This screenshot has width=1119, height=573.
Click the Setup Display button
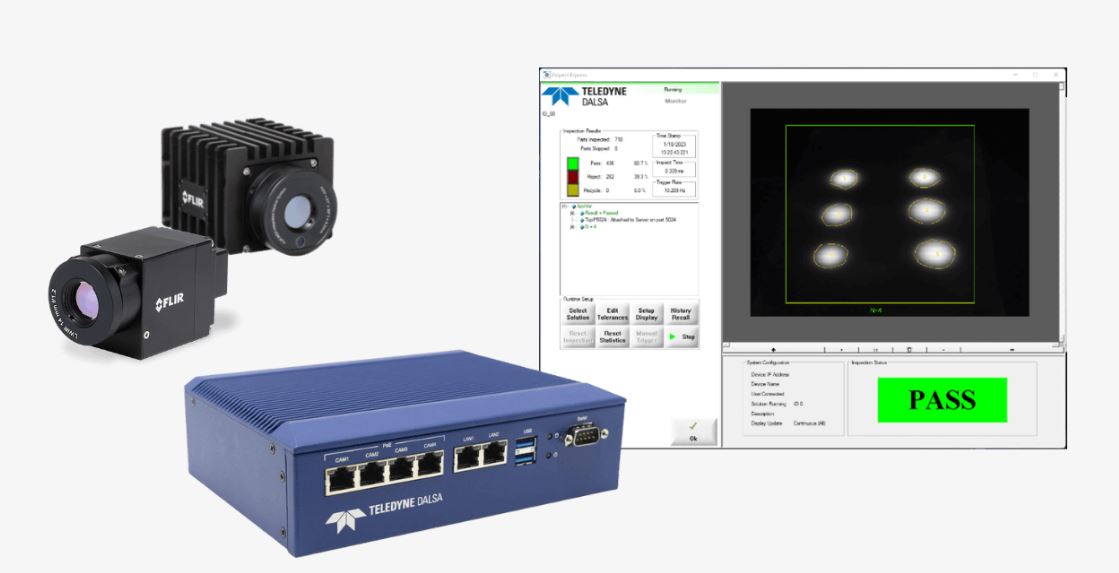click(647, 314)
